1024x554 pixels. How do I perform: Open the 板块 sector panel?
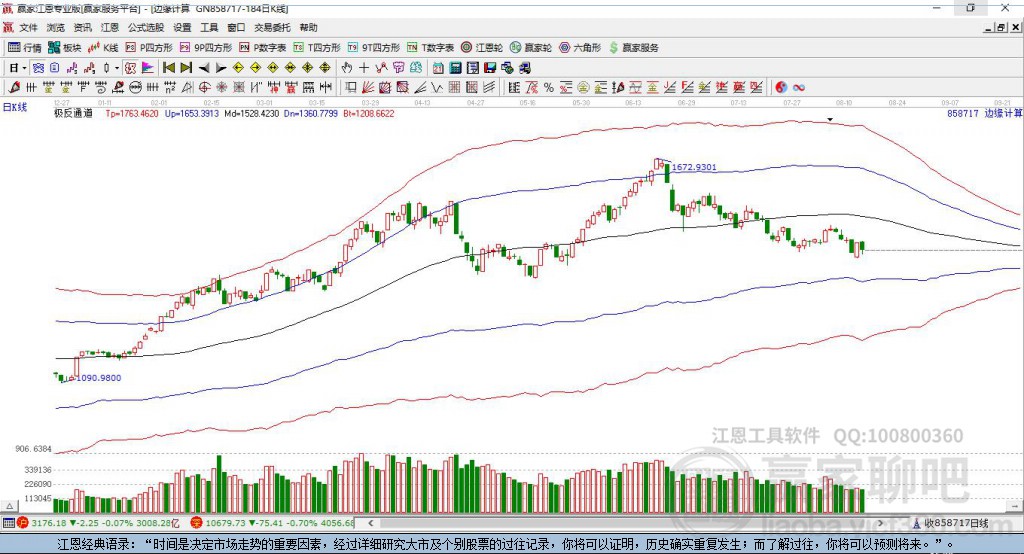65,47
